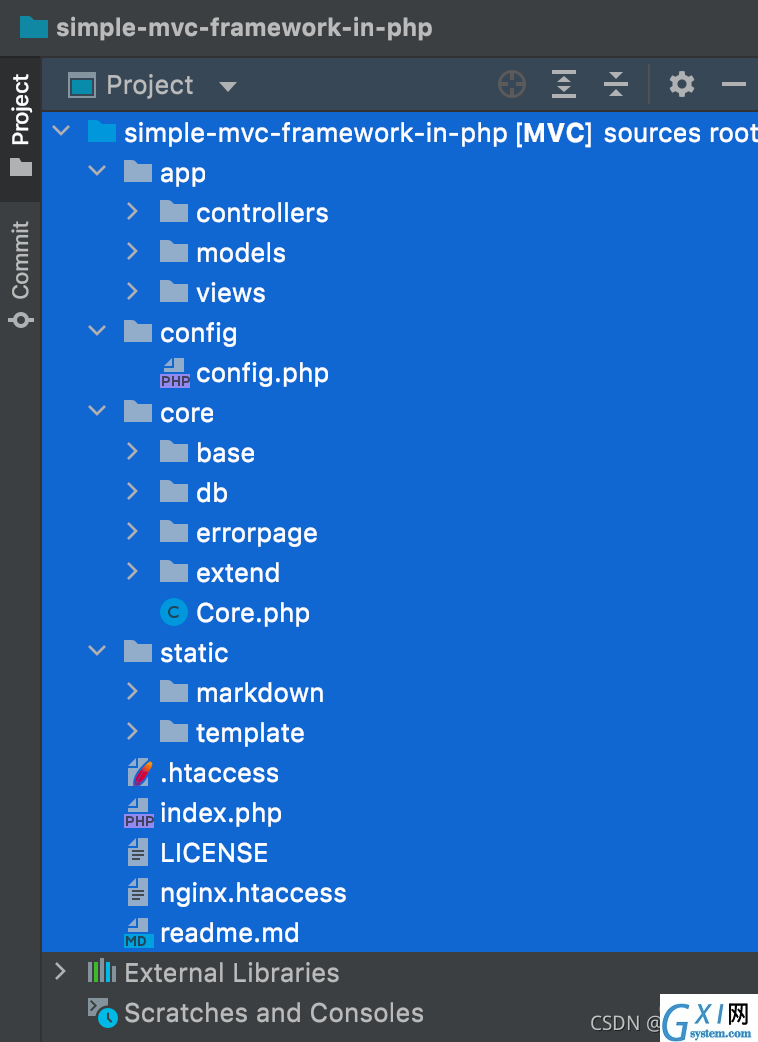Select the .htaccess file name

tap(219, 773)
